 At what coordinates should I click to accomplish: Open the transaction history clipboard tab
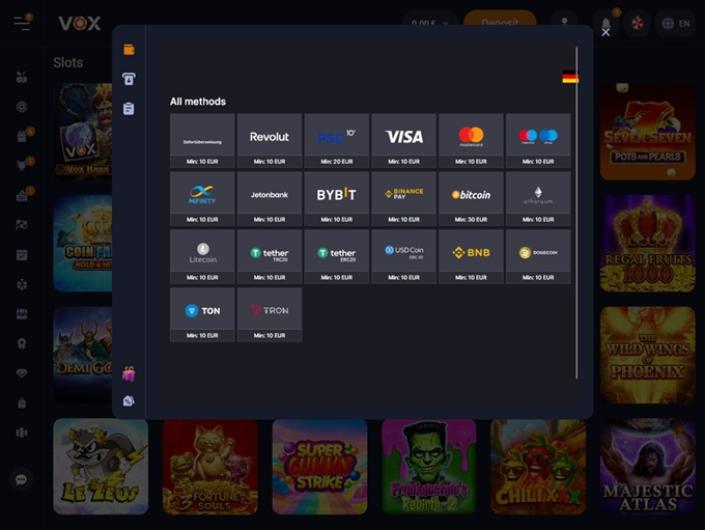pyautogui.click(x=128, y=108)
